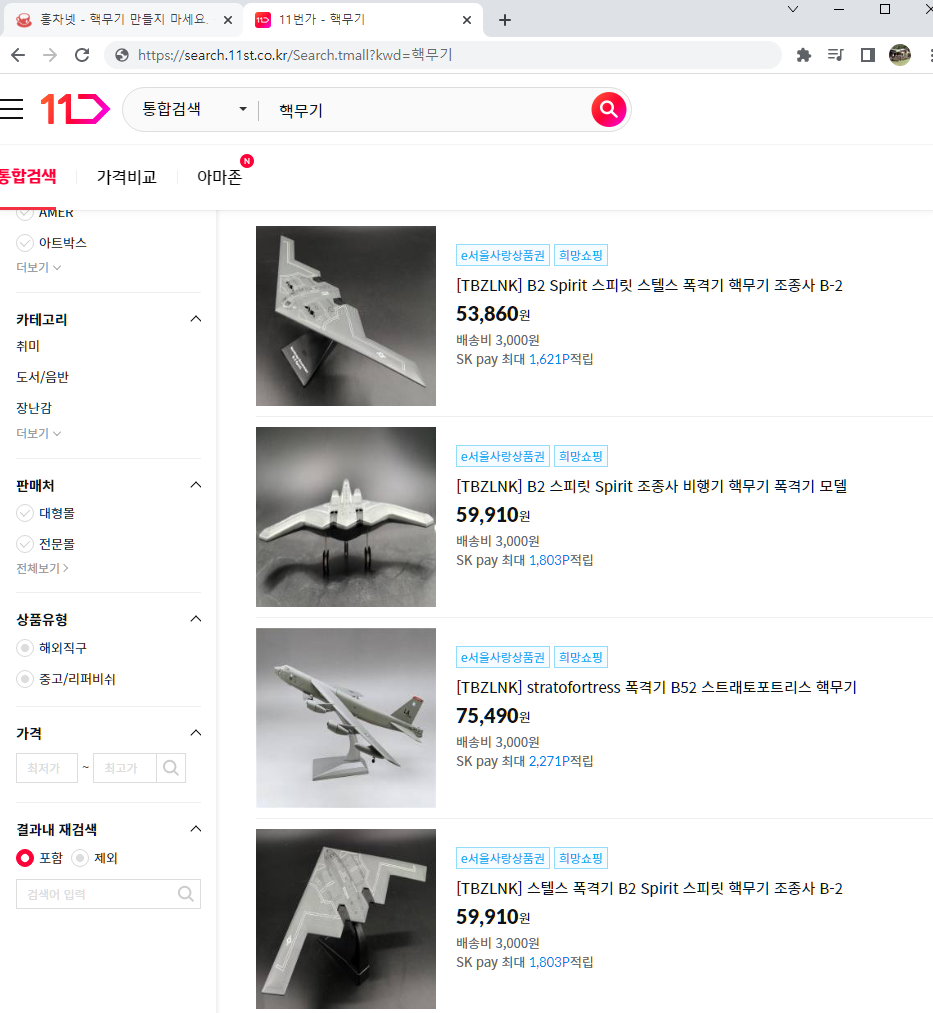Open the 통합검색 results tab
The width and height of the screenshot is (933, 1013).
[28, 176]
